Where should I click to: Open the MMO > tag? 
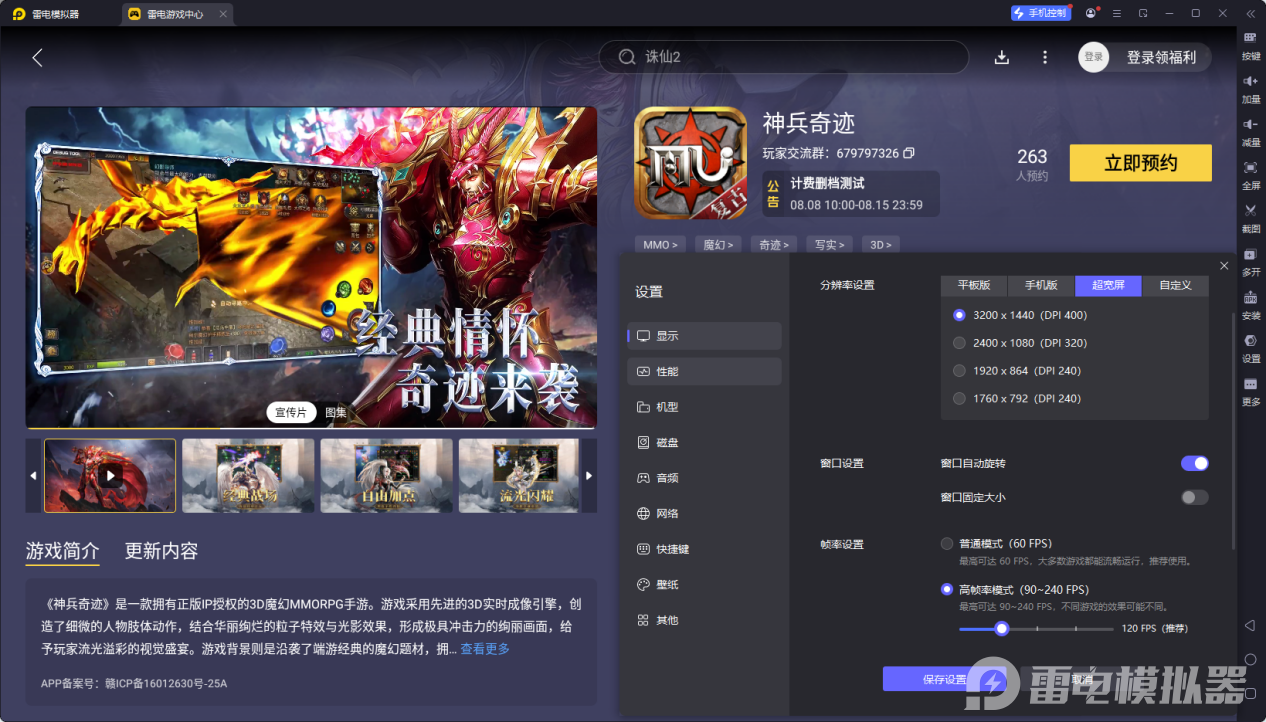click(x=660, y=244)
